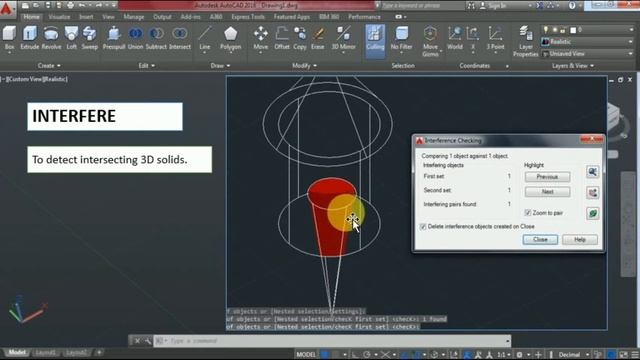
Task: Select the Extrude tool
Action: coord(30,38)
